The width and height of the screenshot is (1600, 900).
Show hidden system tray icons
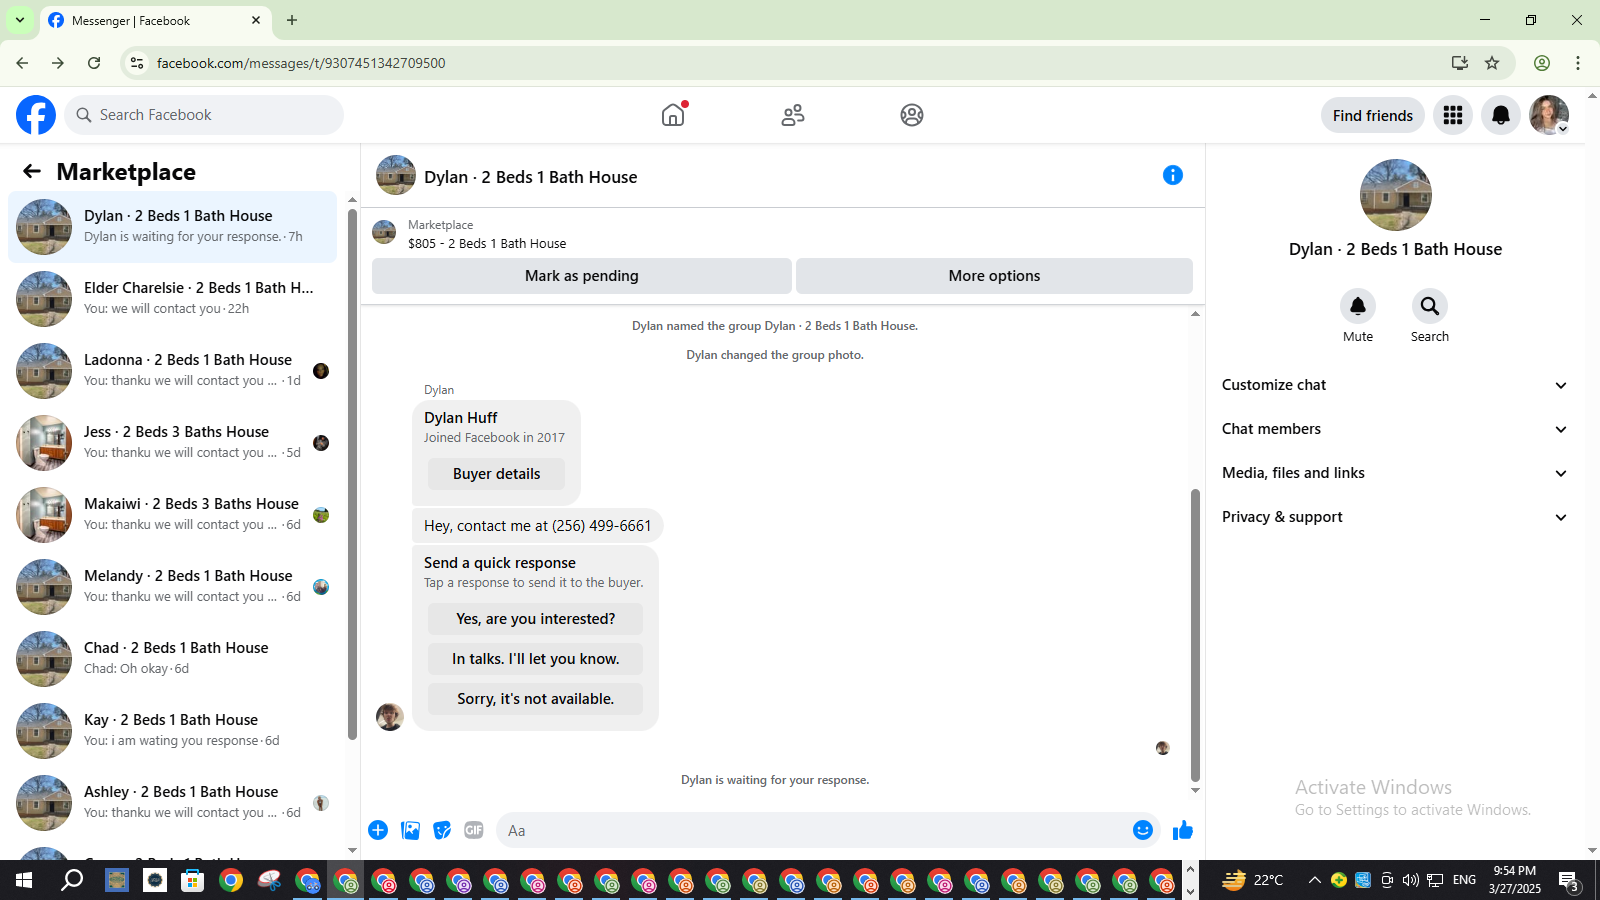[x=1314, y=880]
